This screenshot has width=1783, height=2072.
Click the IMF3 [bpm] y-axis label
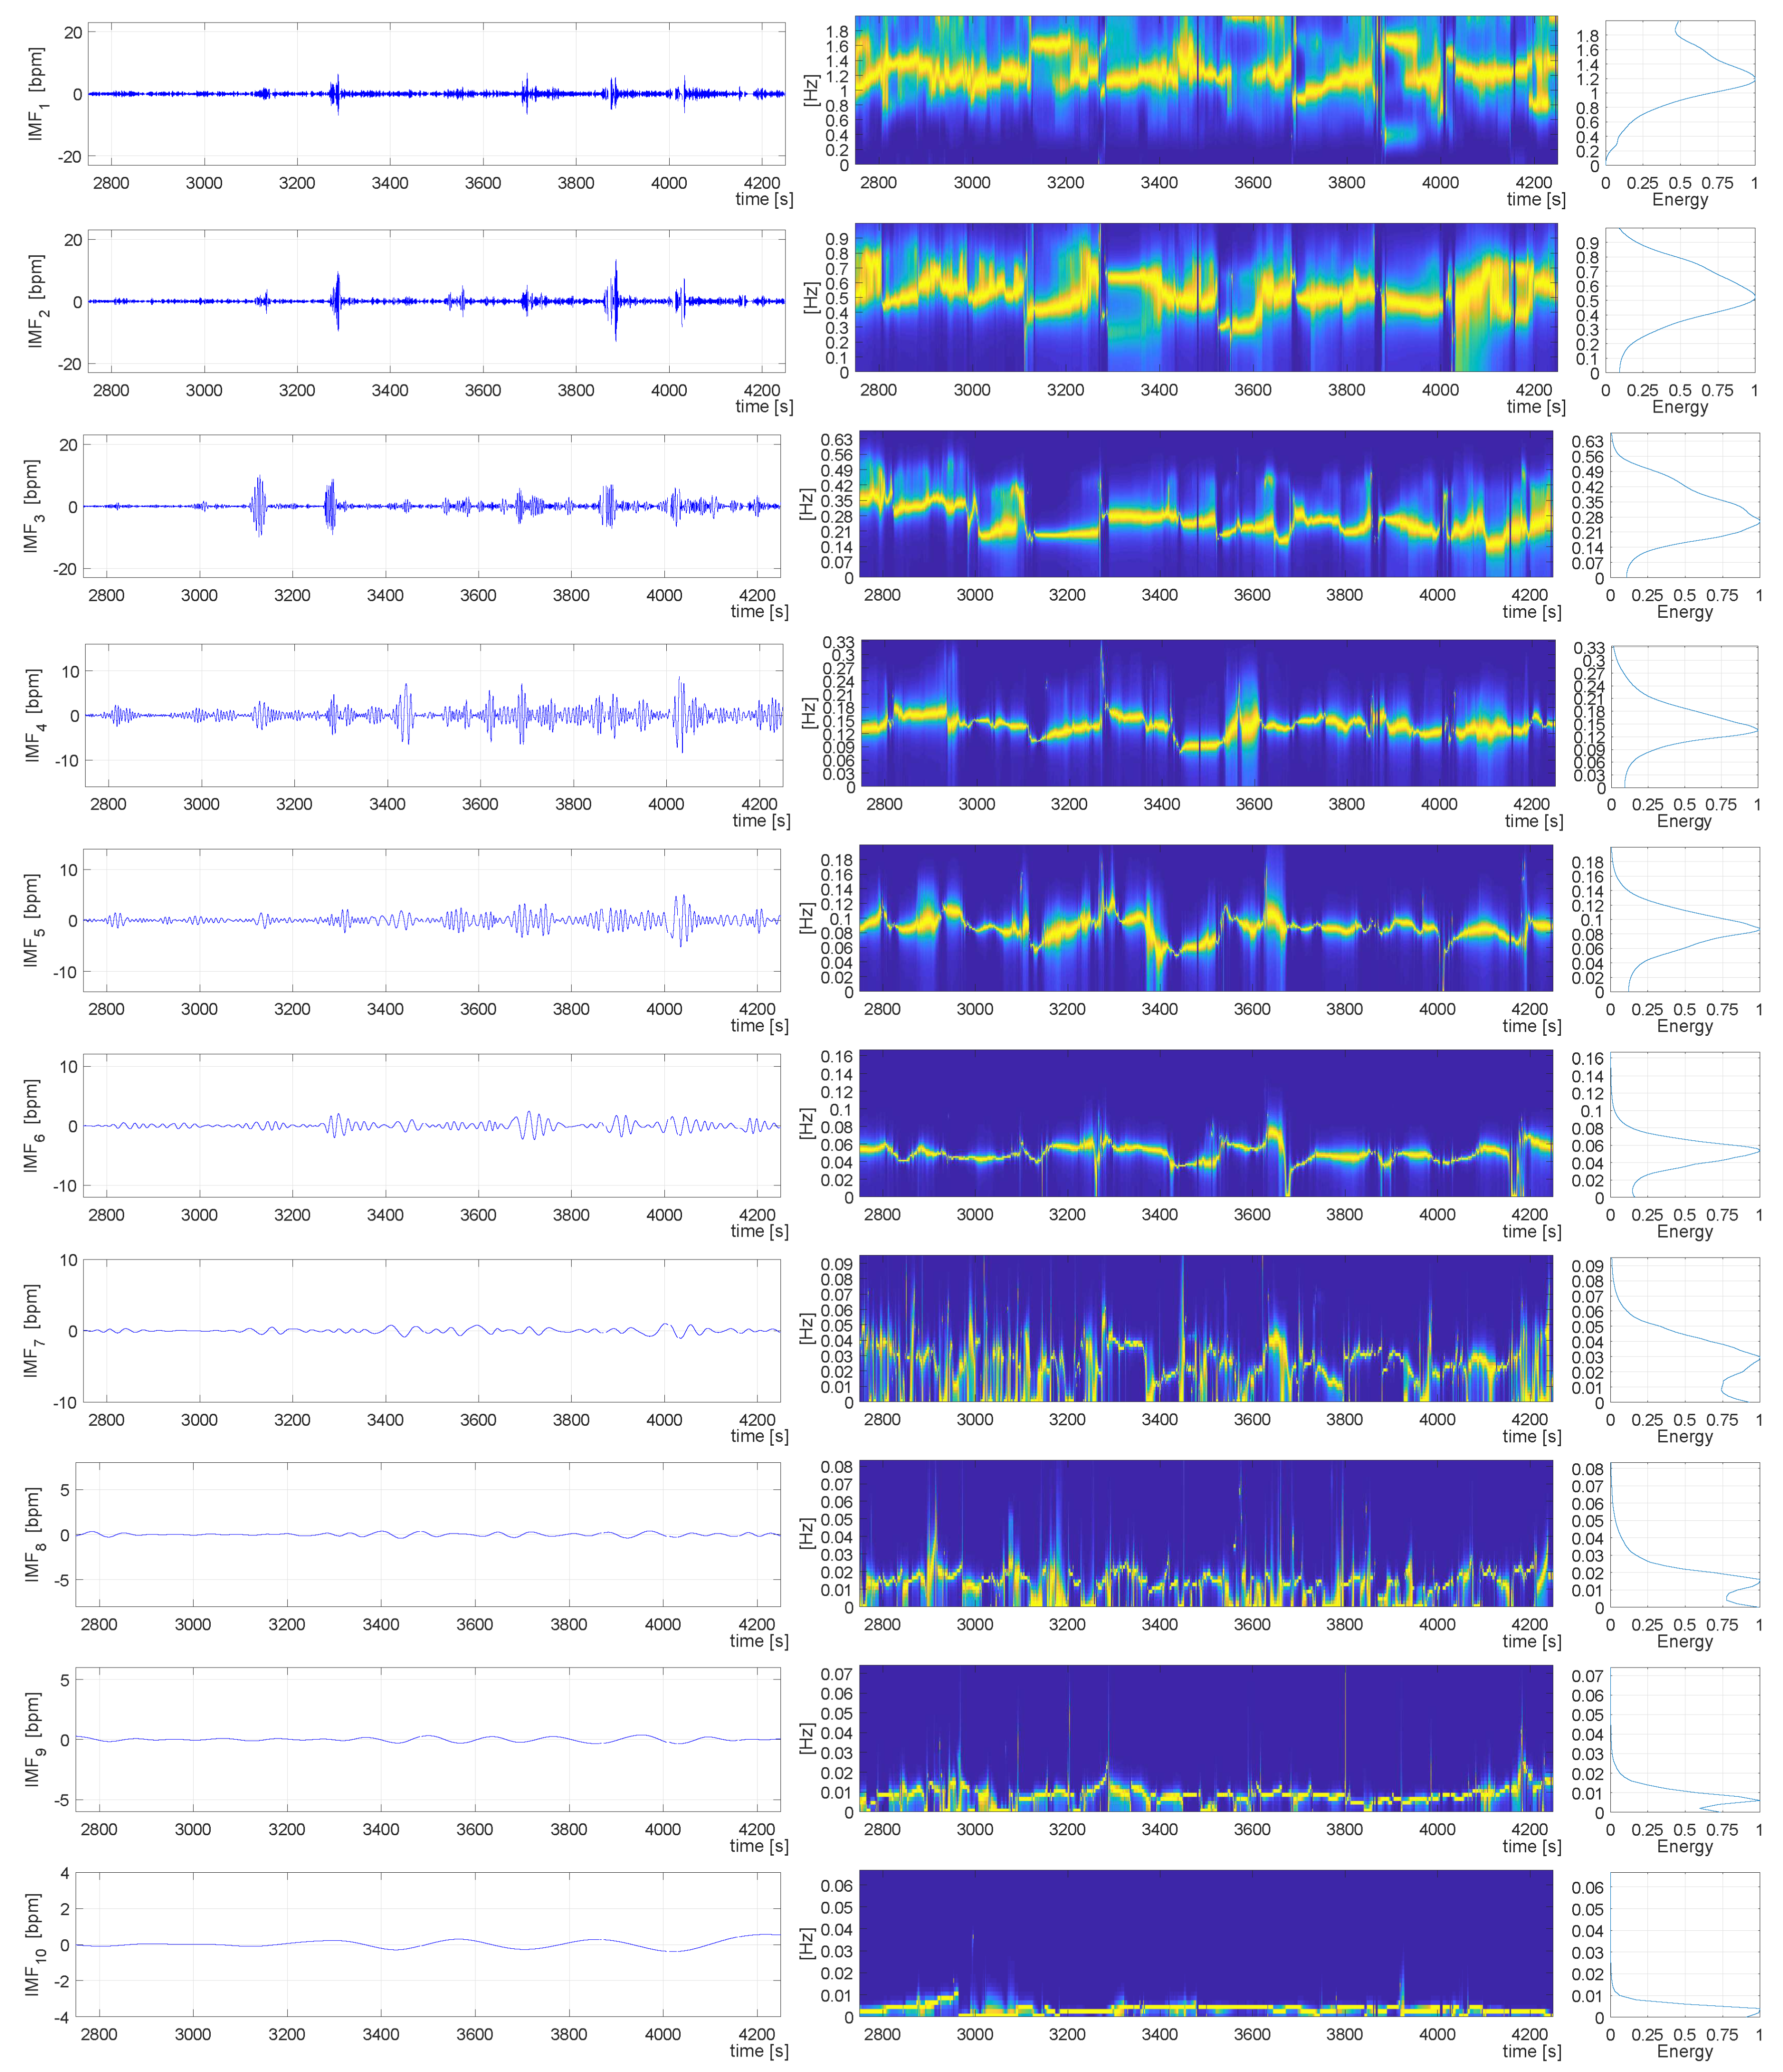(32, 506)
